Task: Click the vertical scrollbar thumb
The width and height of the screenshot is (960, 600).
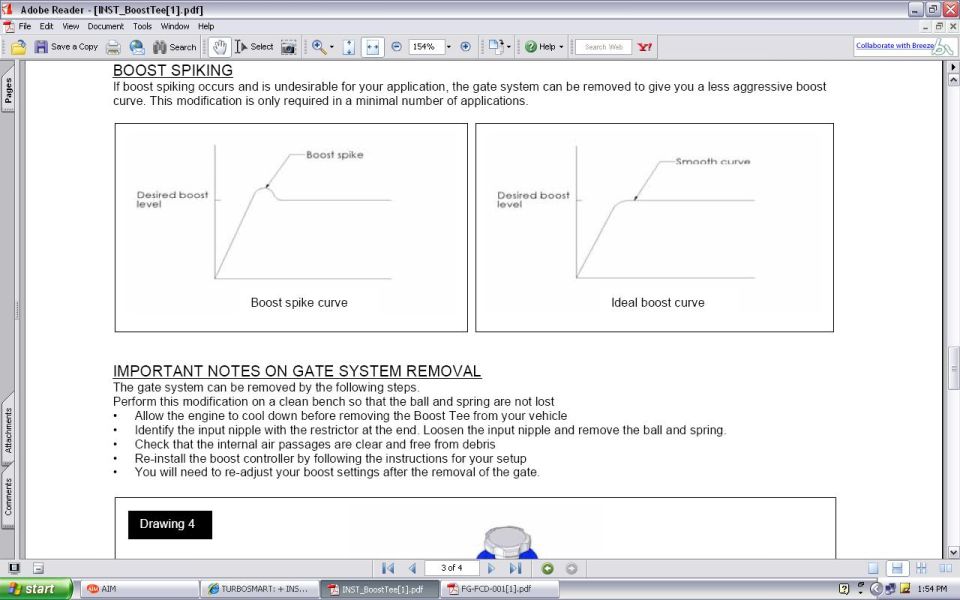Action: [953, 367]
